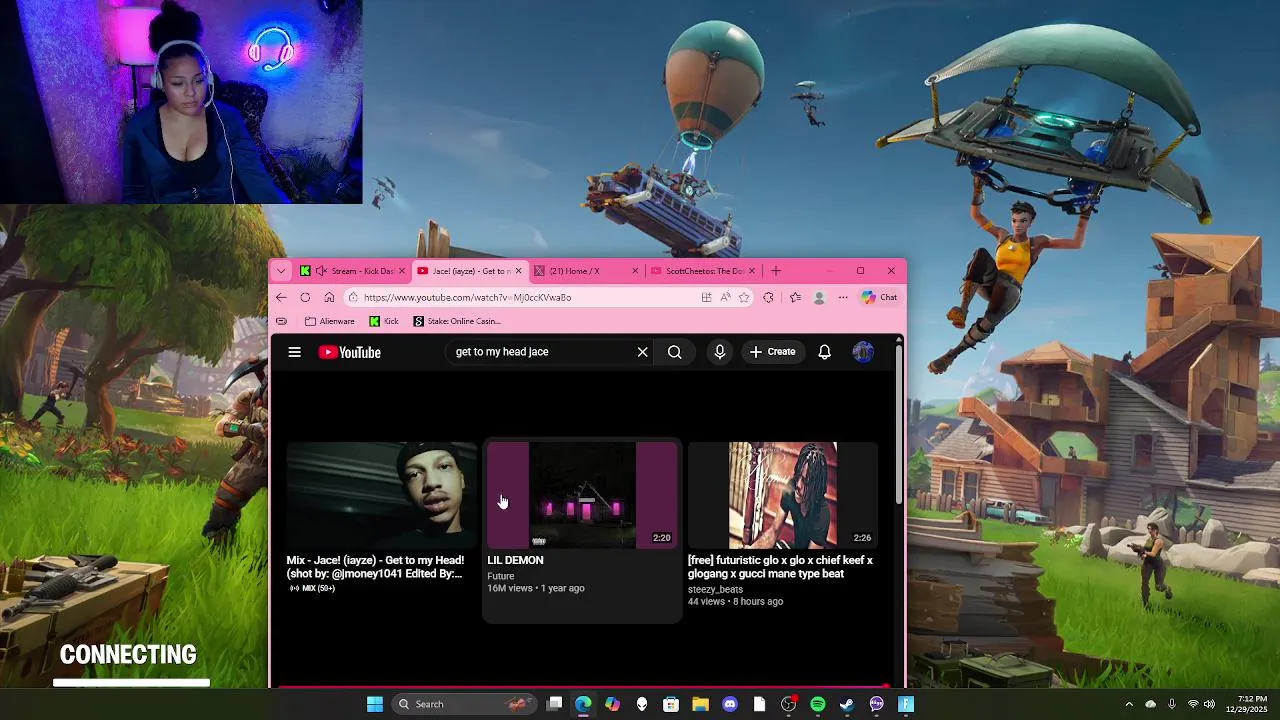Show hidden system tray icons
1280x720 pixels.
1129,704
